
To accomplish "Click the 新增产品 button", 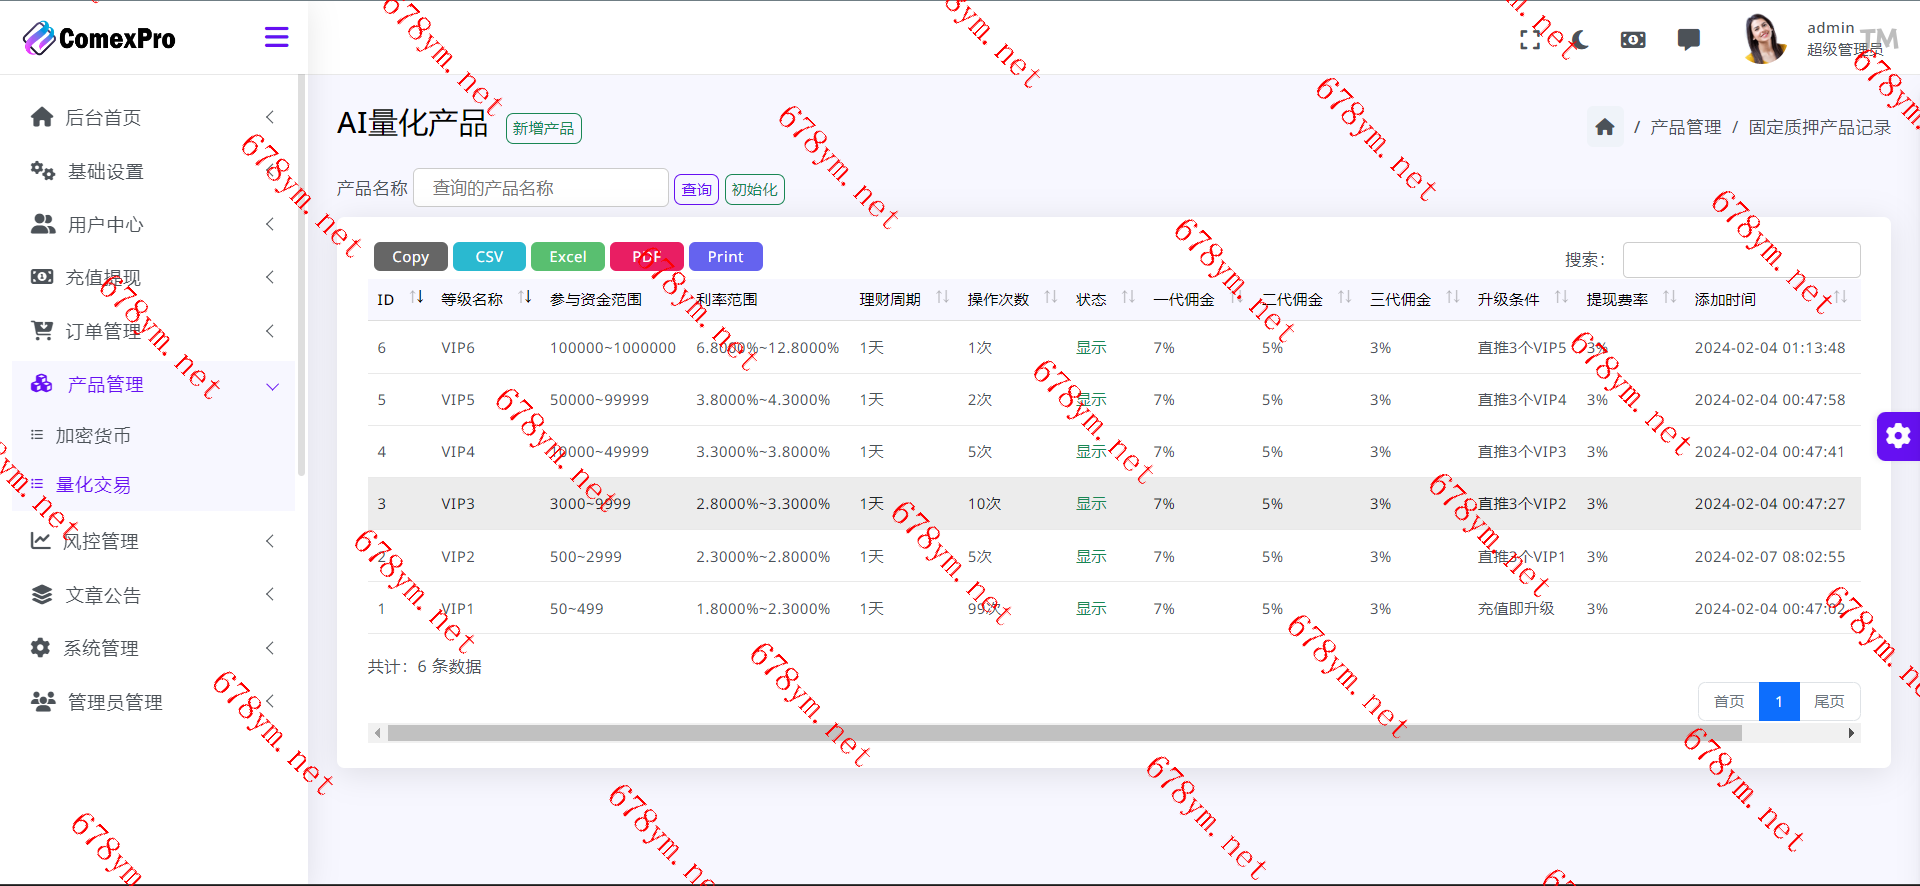I will click(543, 129).
